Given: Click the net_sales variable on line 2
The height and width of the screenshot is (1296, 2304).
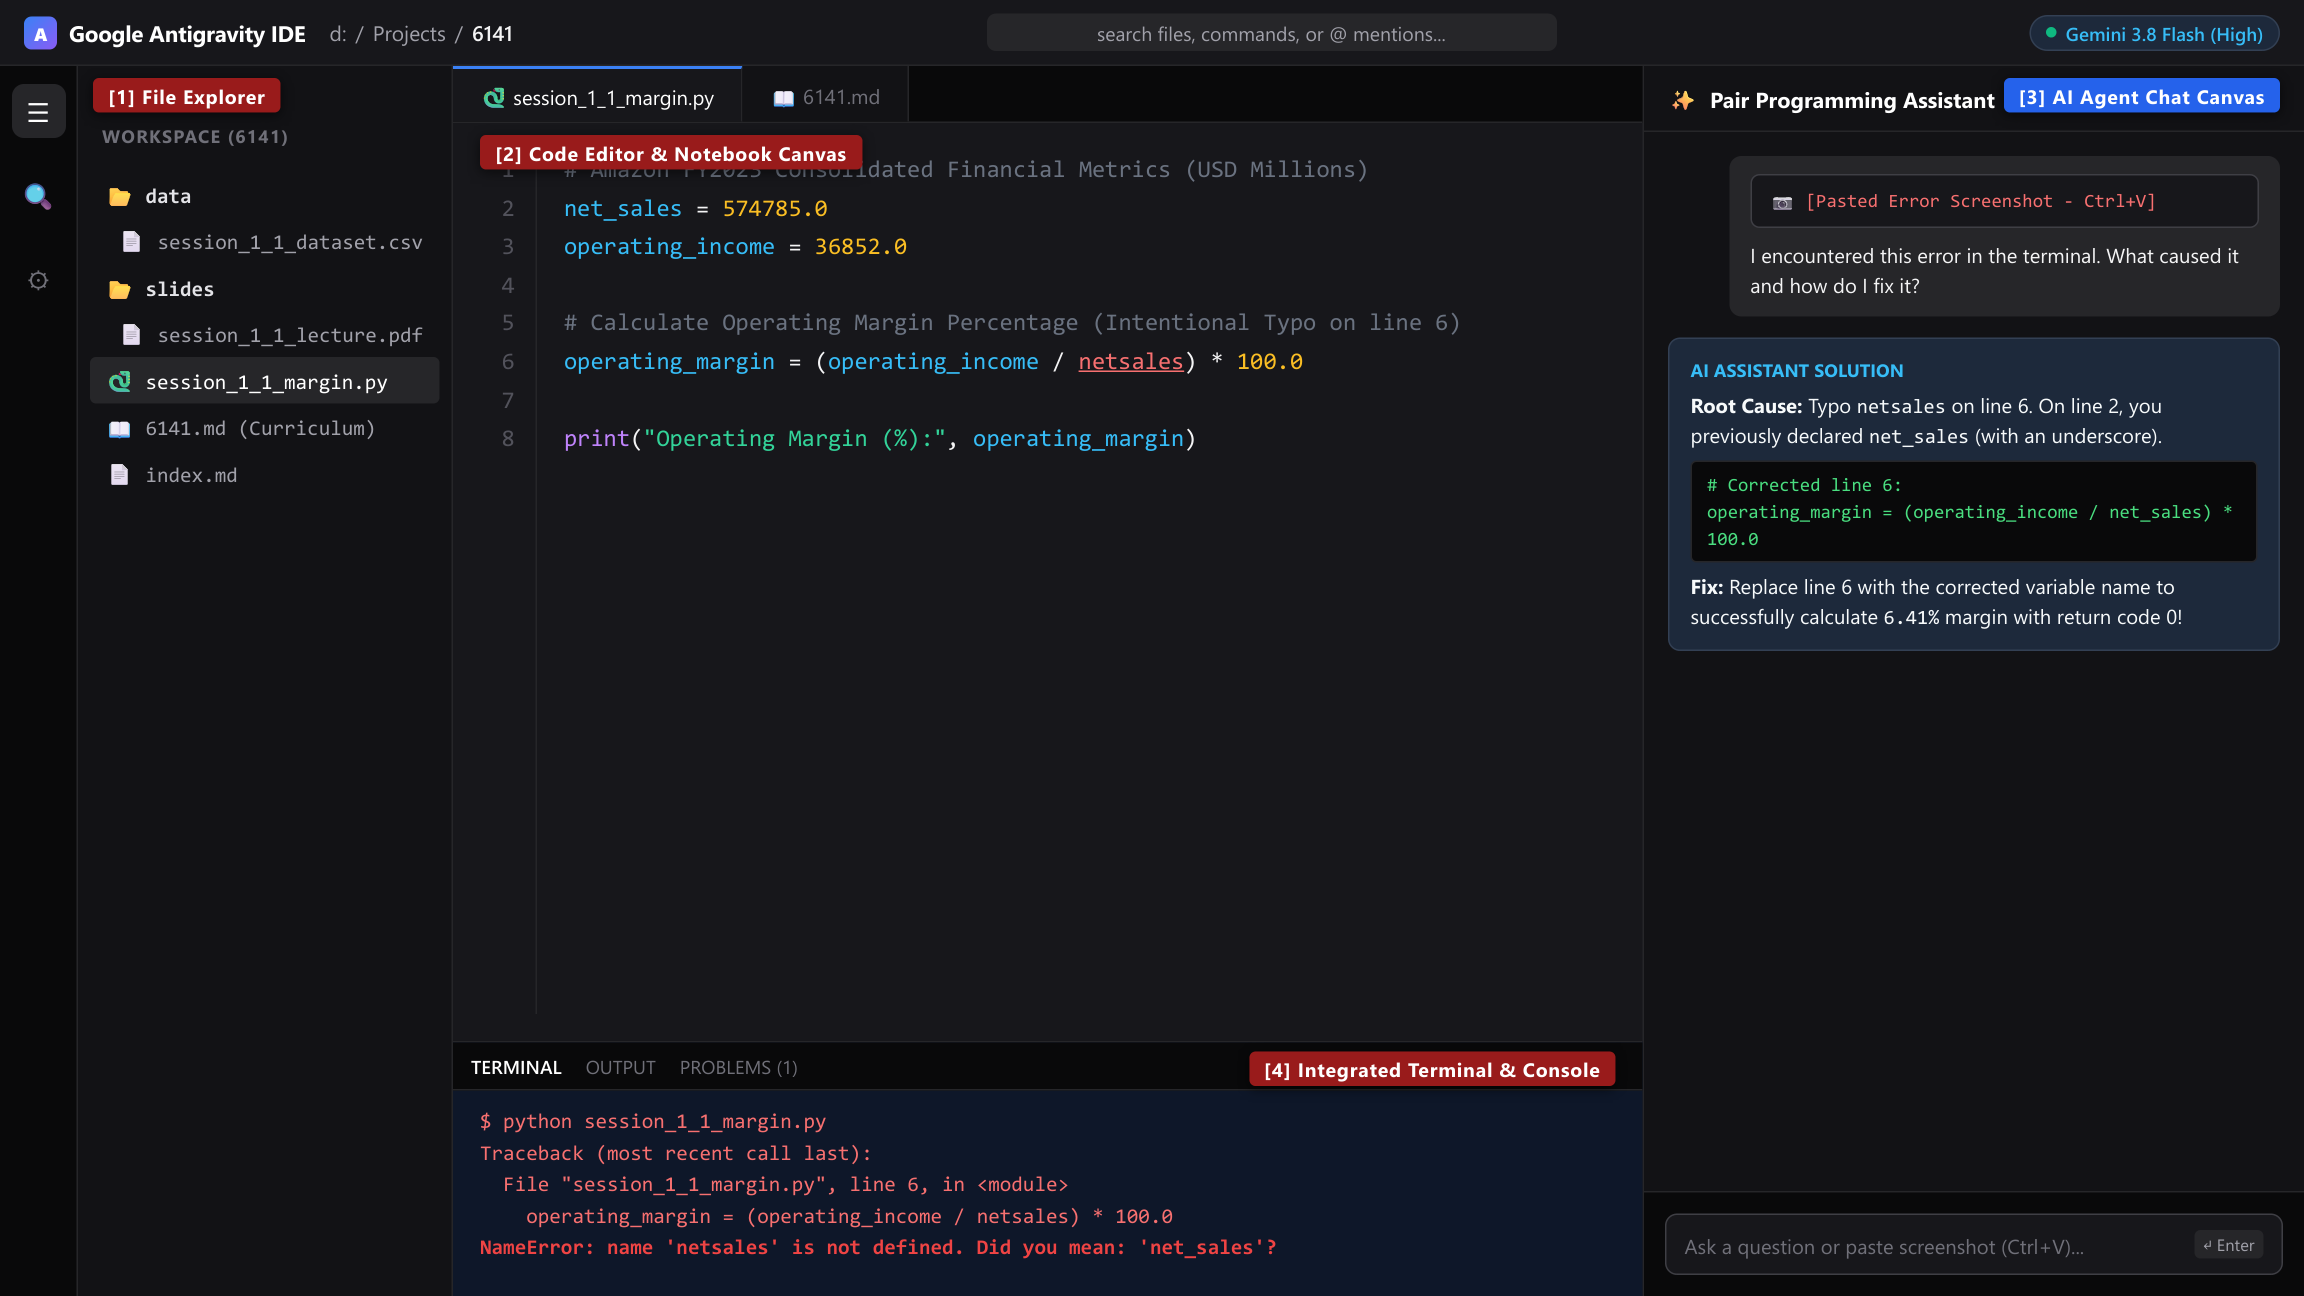Looking at the screenshot, I should coord(622,208).
